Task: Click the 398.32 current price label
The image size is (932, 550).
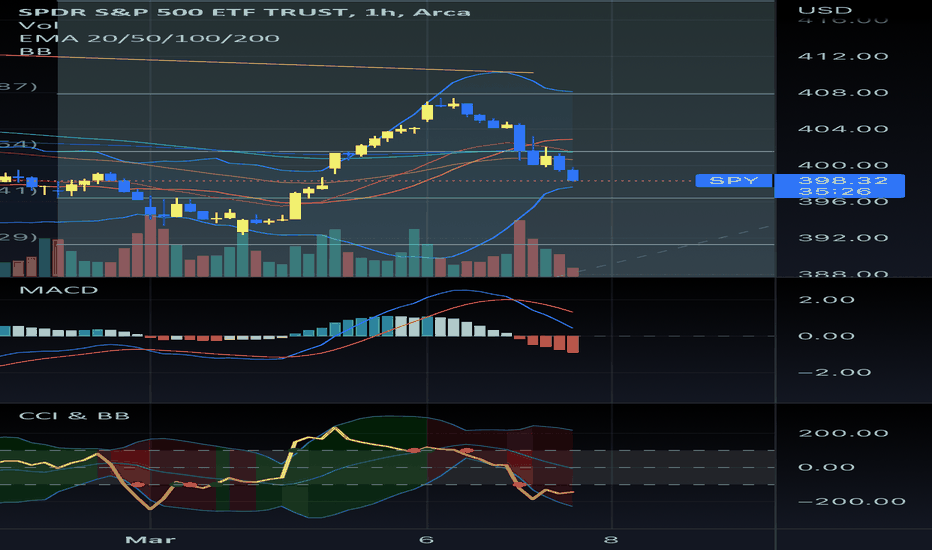Action: (x=843, y=180)
